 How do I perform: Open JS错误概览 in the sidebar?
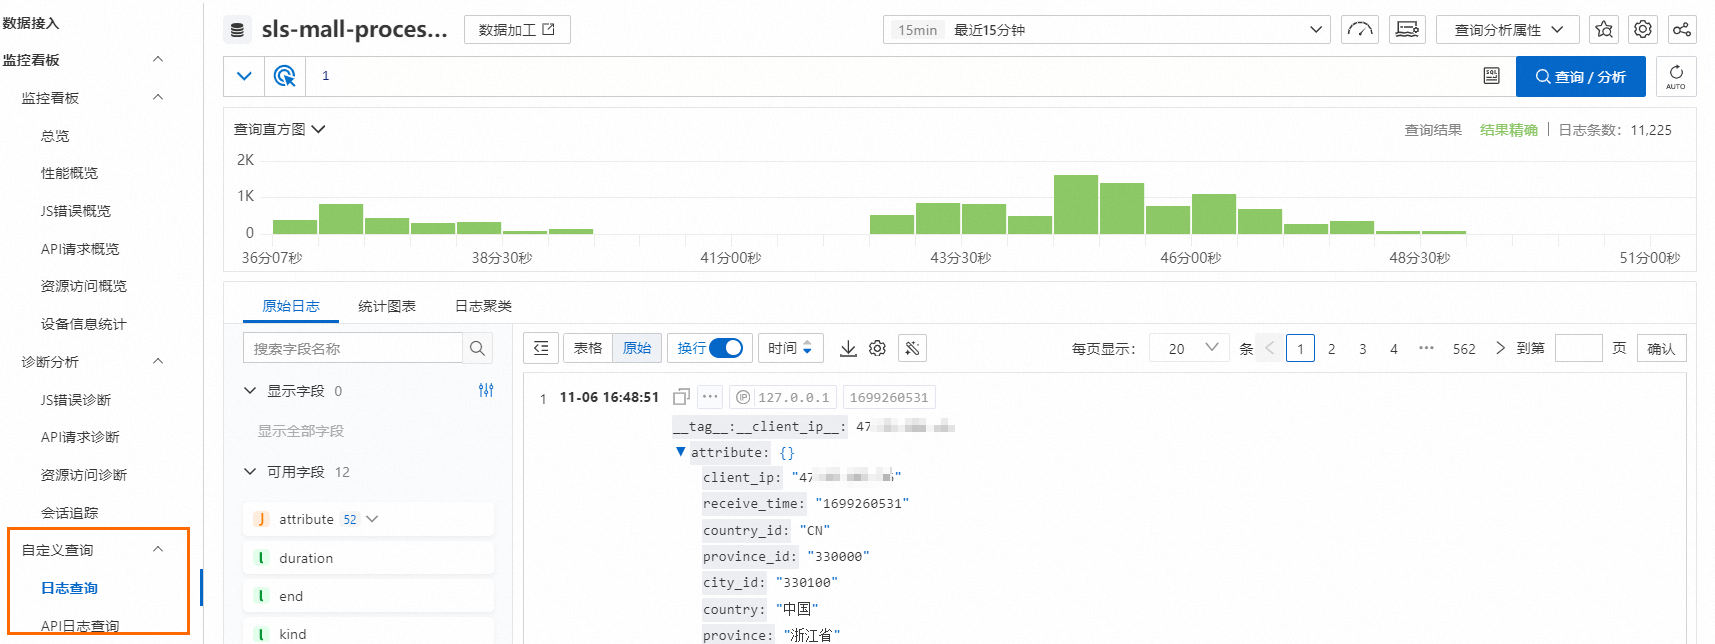76,211
